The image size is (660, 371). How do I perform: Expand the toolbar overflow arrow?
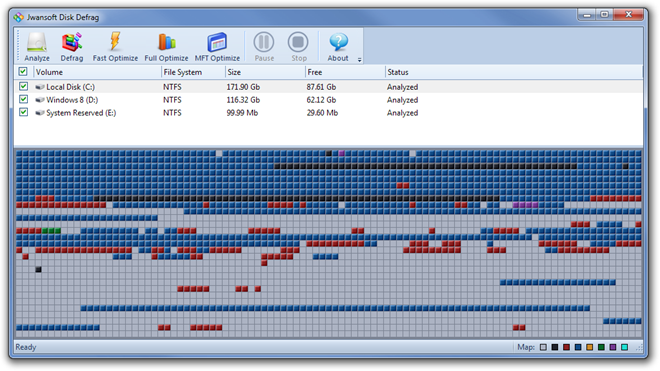tap(359, 60)
